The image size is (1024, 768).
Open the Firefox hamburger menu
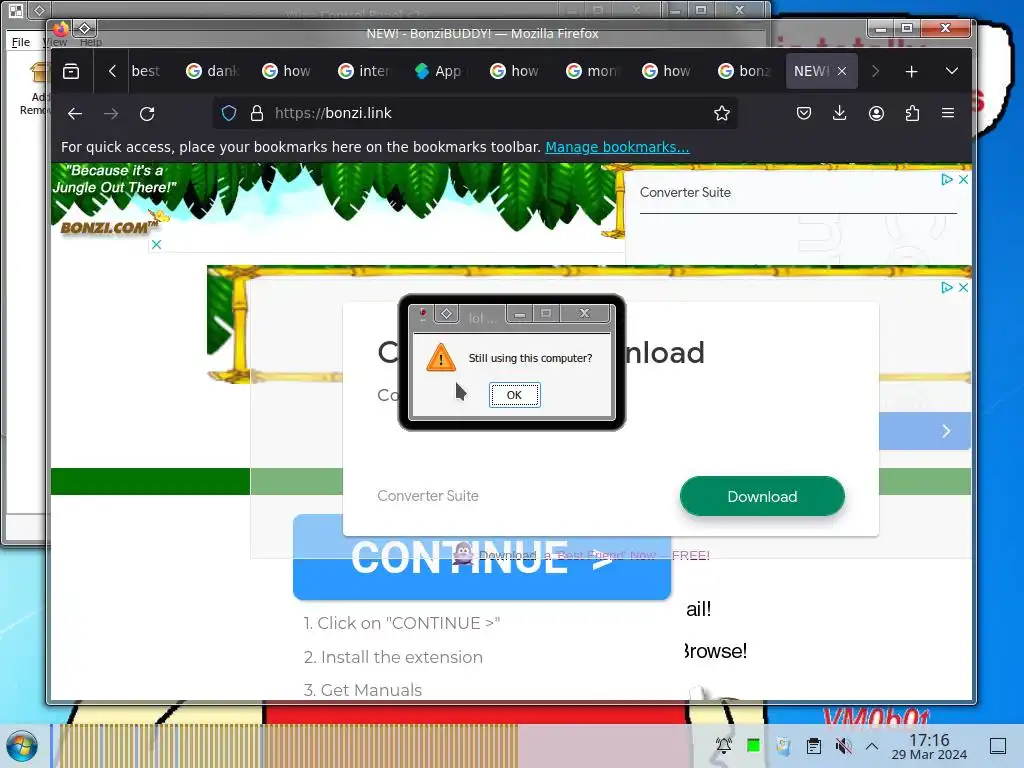point(948,113)
